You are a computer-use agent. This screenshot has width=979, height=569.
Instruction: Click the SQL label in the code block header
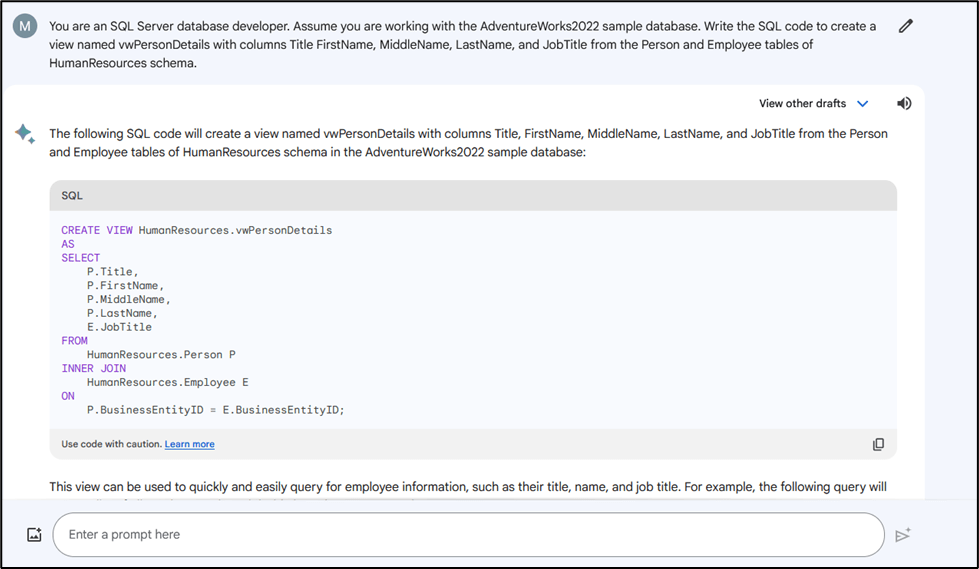(72, 195)
